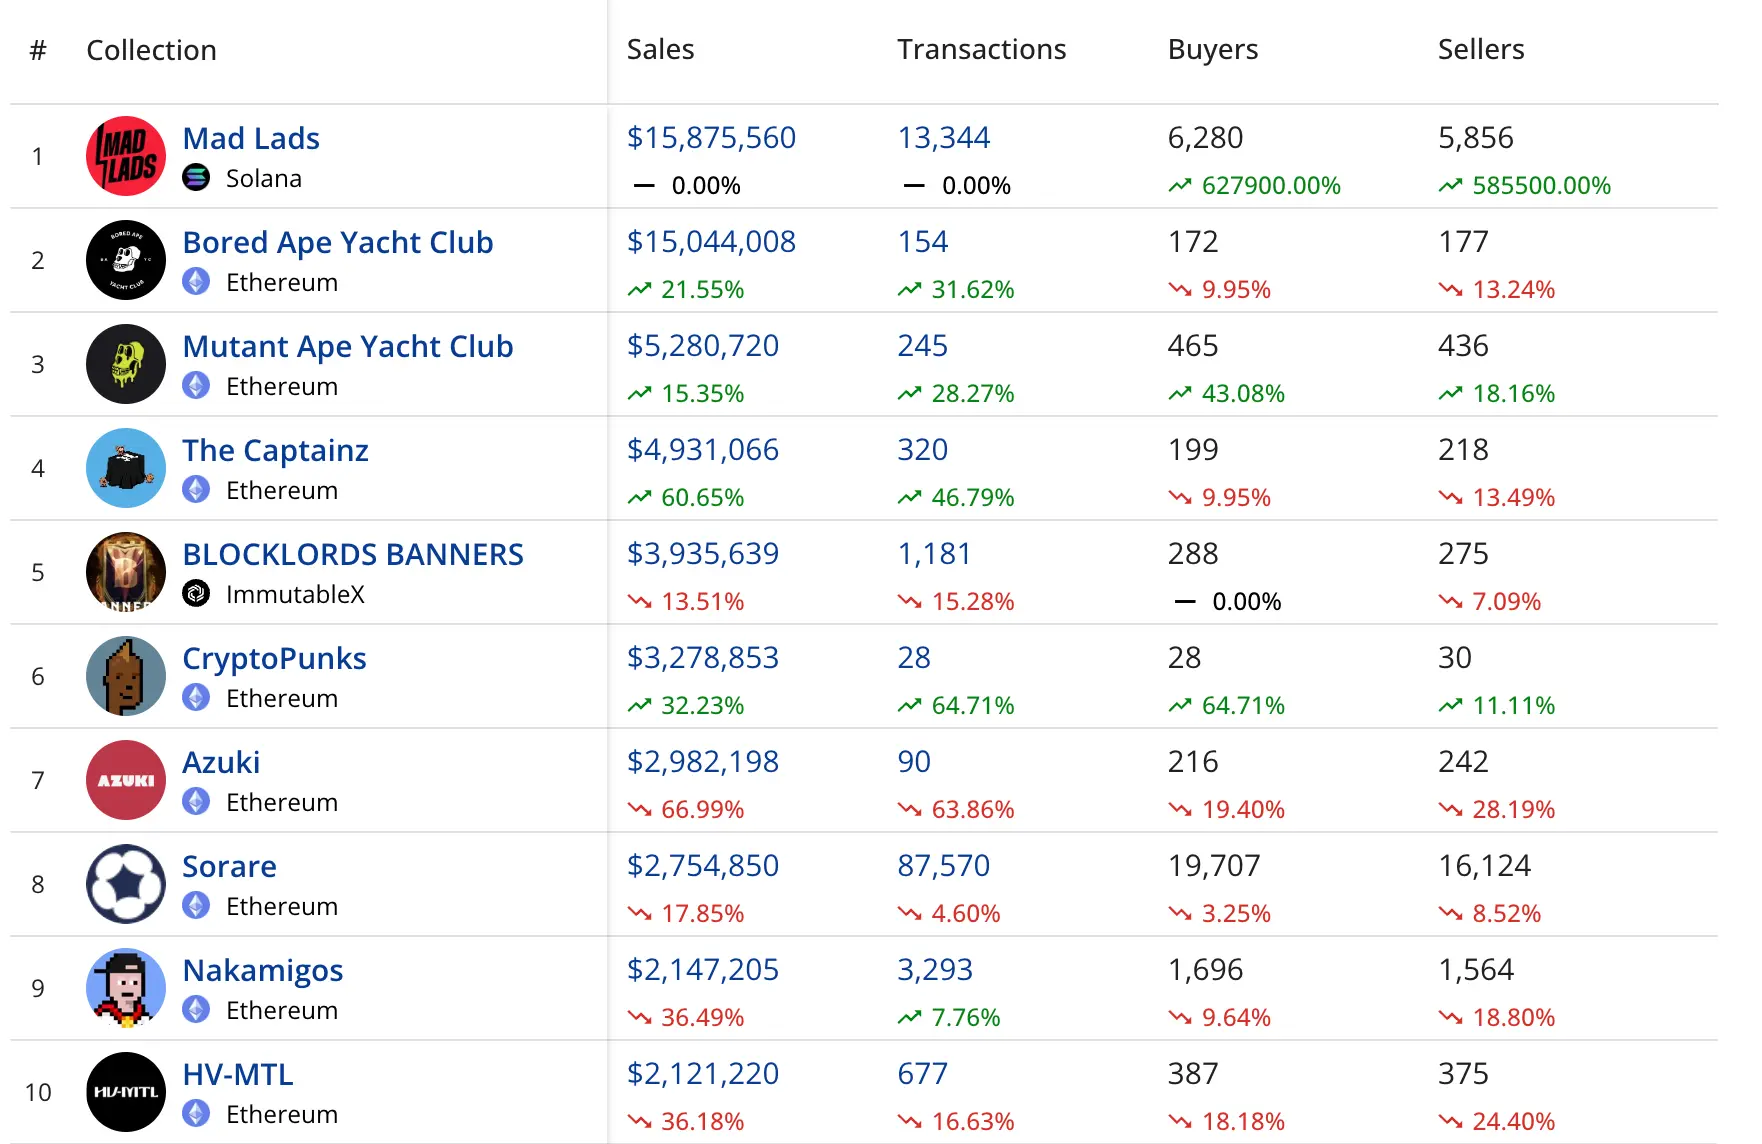Click the 3,293 transactions value
This screenshot has height=1144, width=1762.
935,970
